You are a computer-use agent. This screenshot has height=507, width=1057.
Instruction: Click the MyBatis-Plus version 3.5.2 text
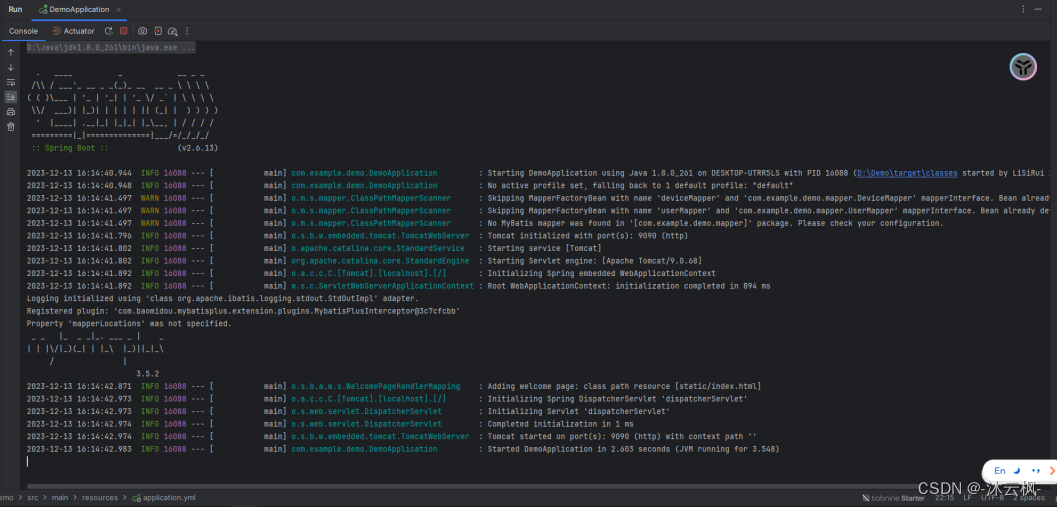click(147, 374)
